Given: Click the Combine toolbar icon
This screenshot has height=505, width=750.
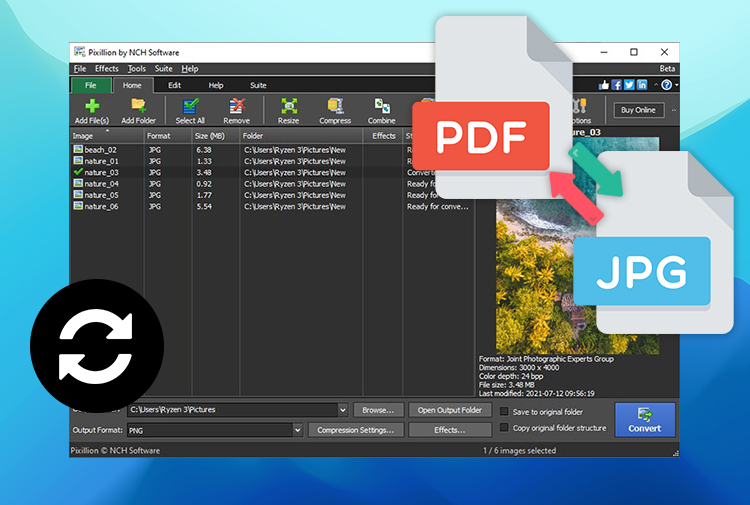Looking at the screenshot, I should (381, 111).
